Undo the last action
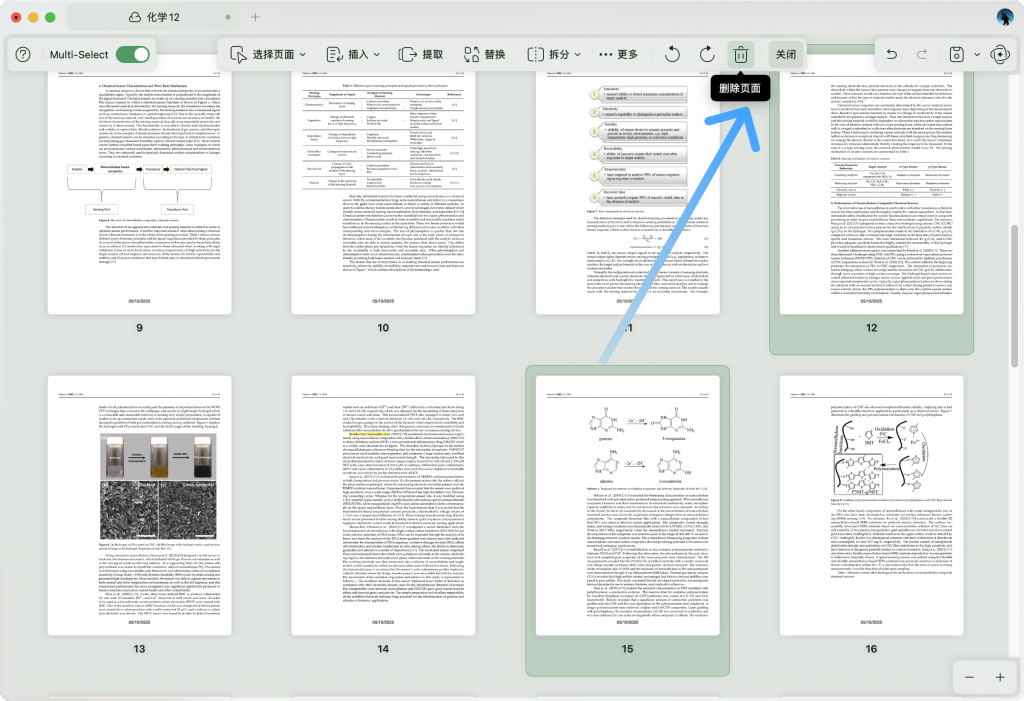 [x=891, y=54]
